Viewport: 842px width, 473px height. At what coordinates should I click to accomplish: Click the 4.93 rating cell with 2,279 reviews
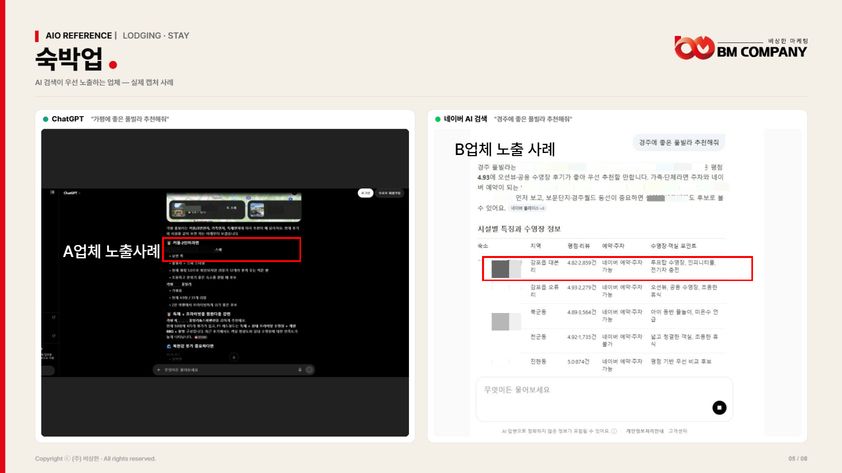pos(582,288)
